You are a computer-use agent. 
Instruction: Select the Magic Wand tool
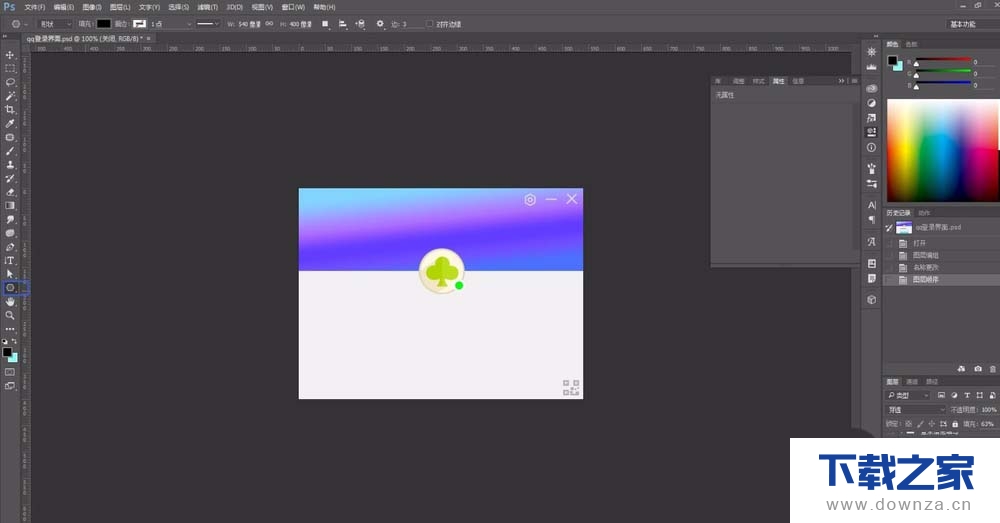(x=10, y=96)
